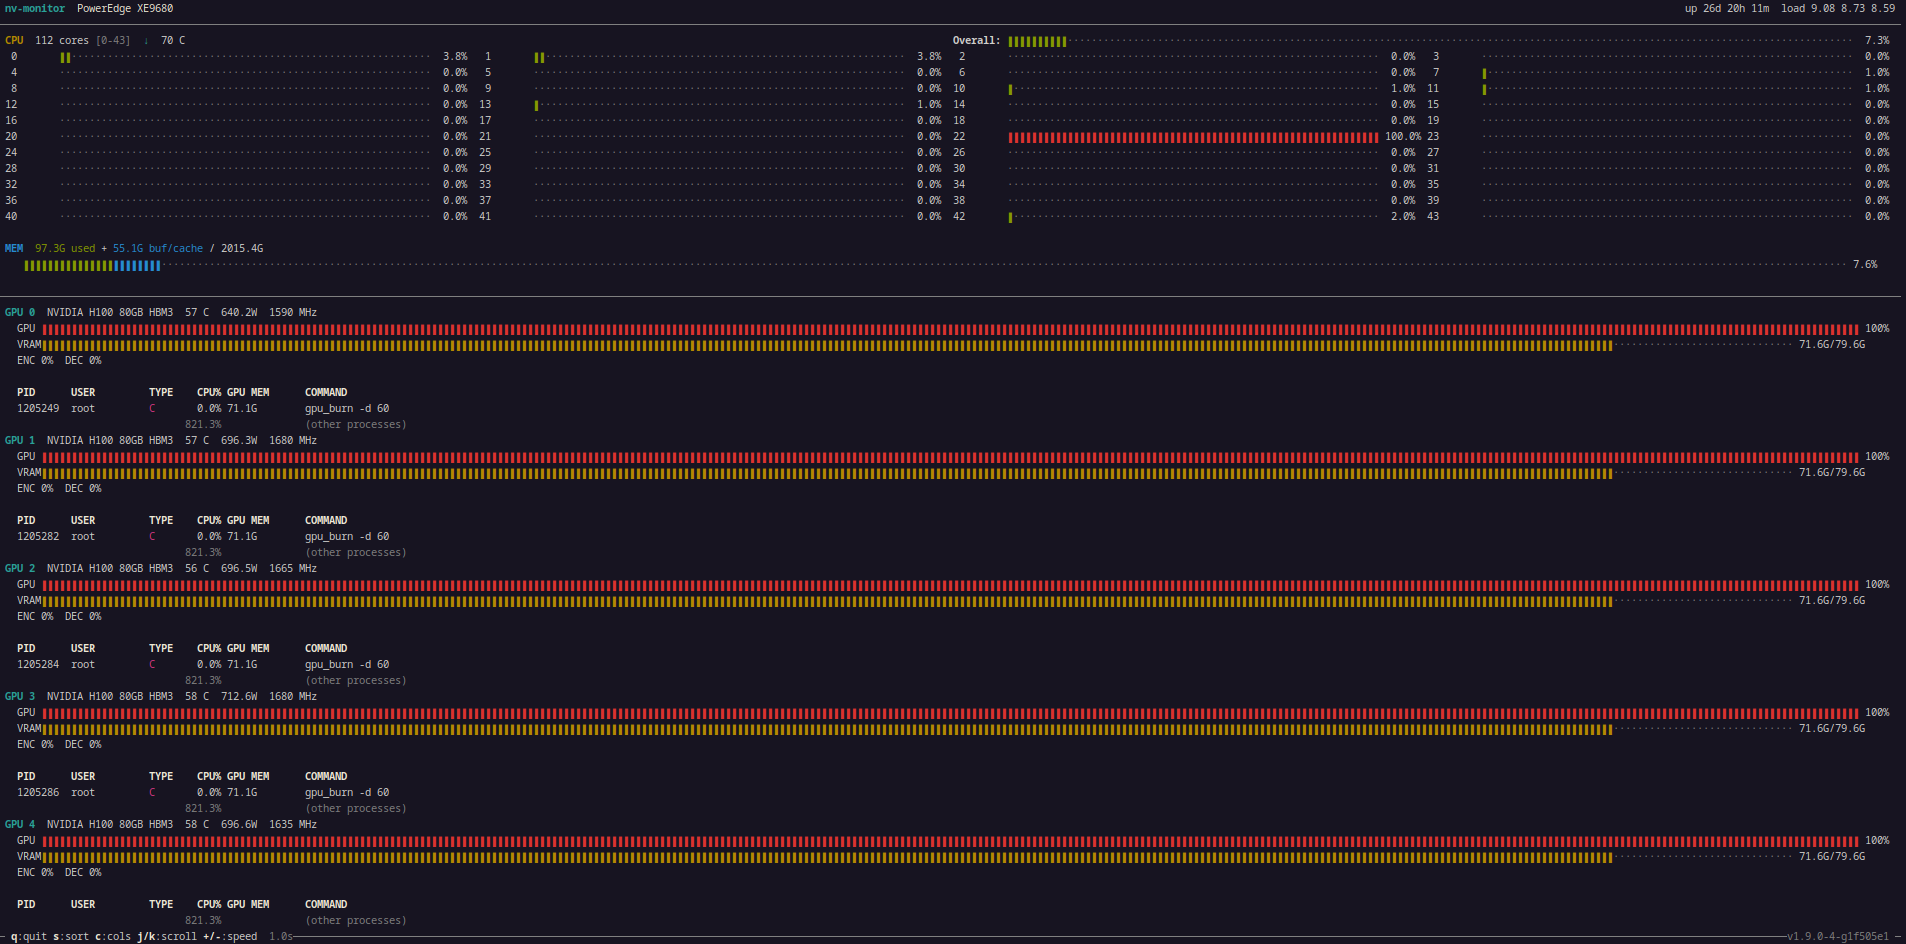This screenshot has width=1906, height=944.
Task: Click the down arrow next to [0-43] cores
Action: 146,41
